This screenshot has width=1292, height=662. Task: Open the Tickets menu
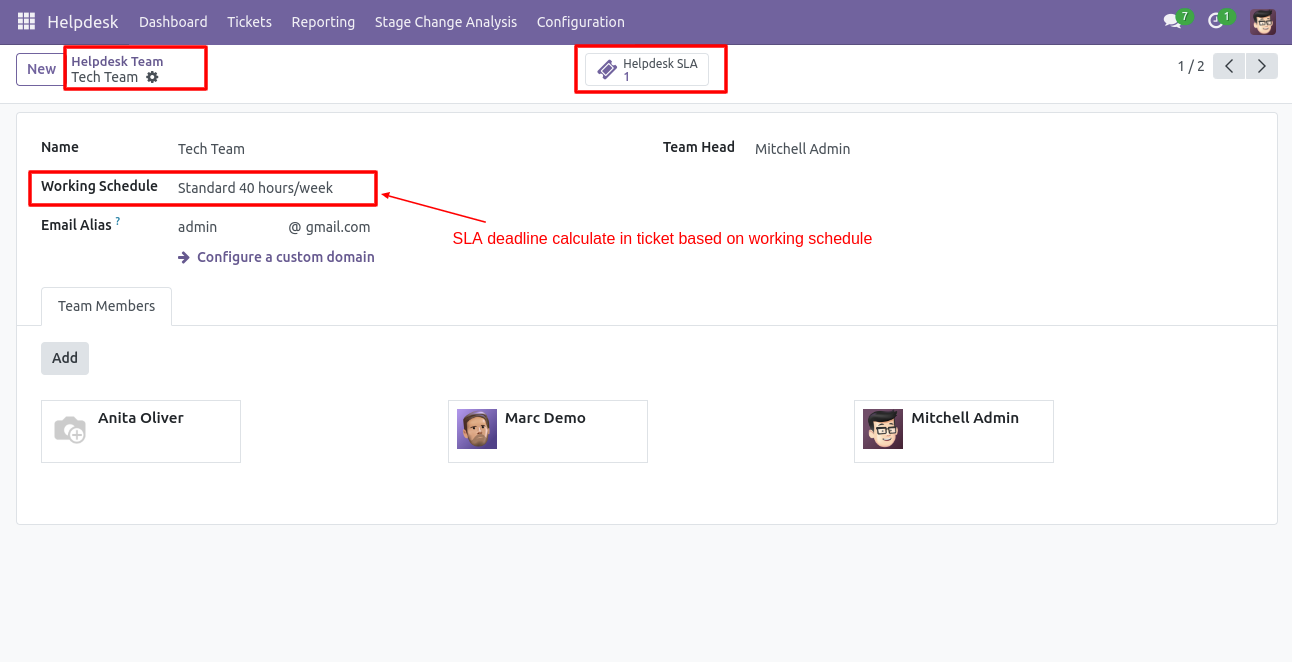[249, 22]
